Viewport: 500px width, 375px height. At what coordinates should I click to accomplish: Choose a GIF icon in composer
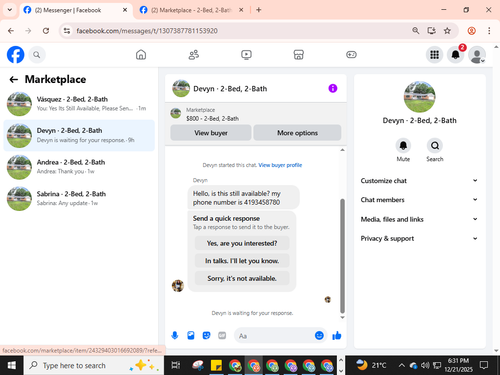222,336
